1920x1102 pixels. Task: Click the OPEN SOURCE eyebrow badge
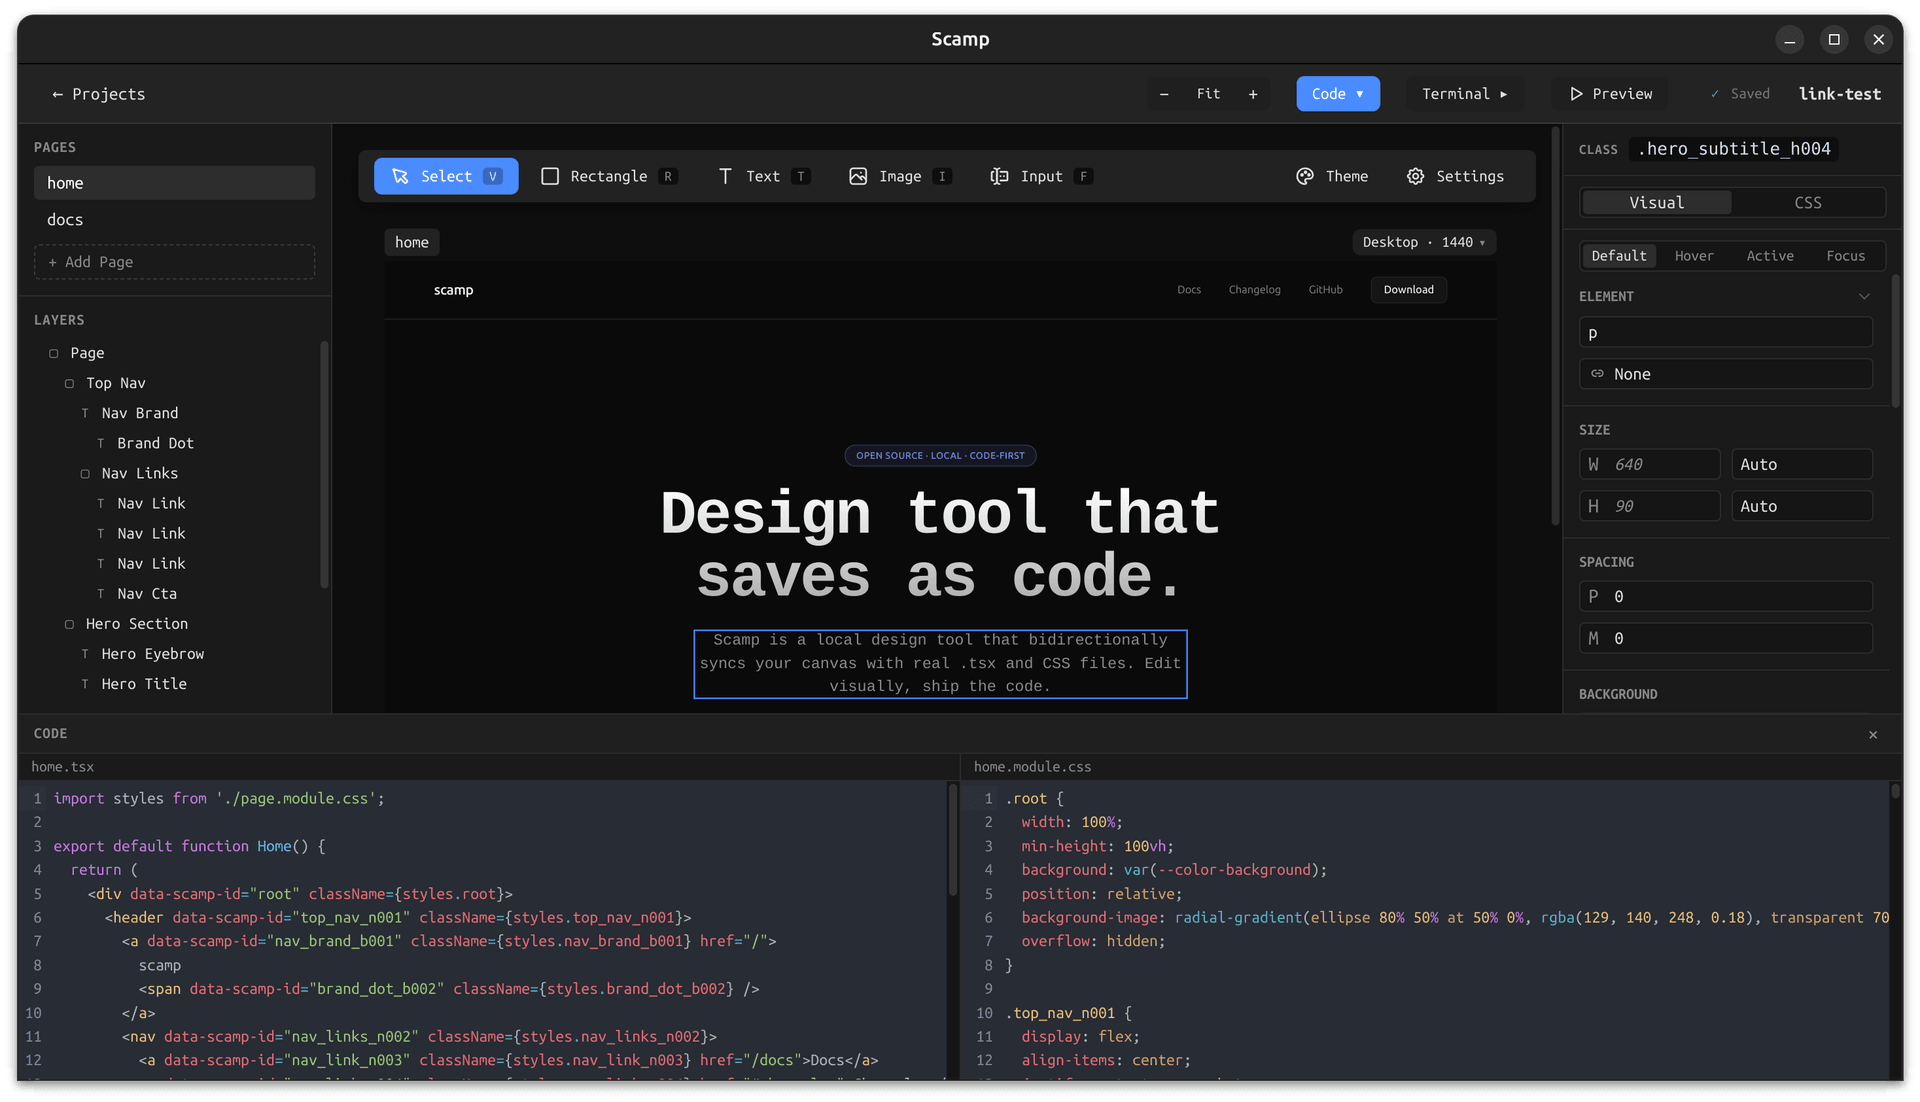click(x=940, y=456)
